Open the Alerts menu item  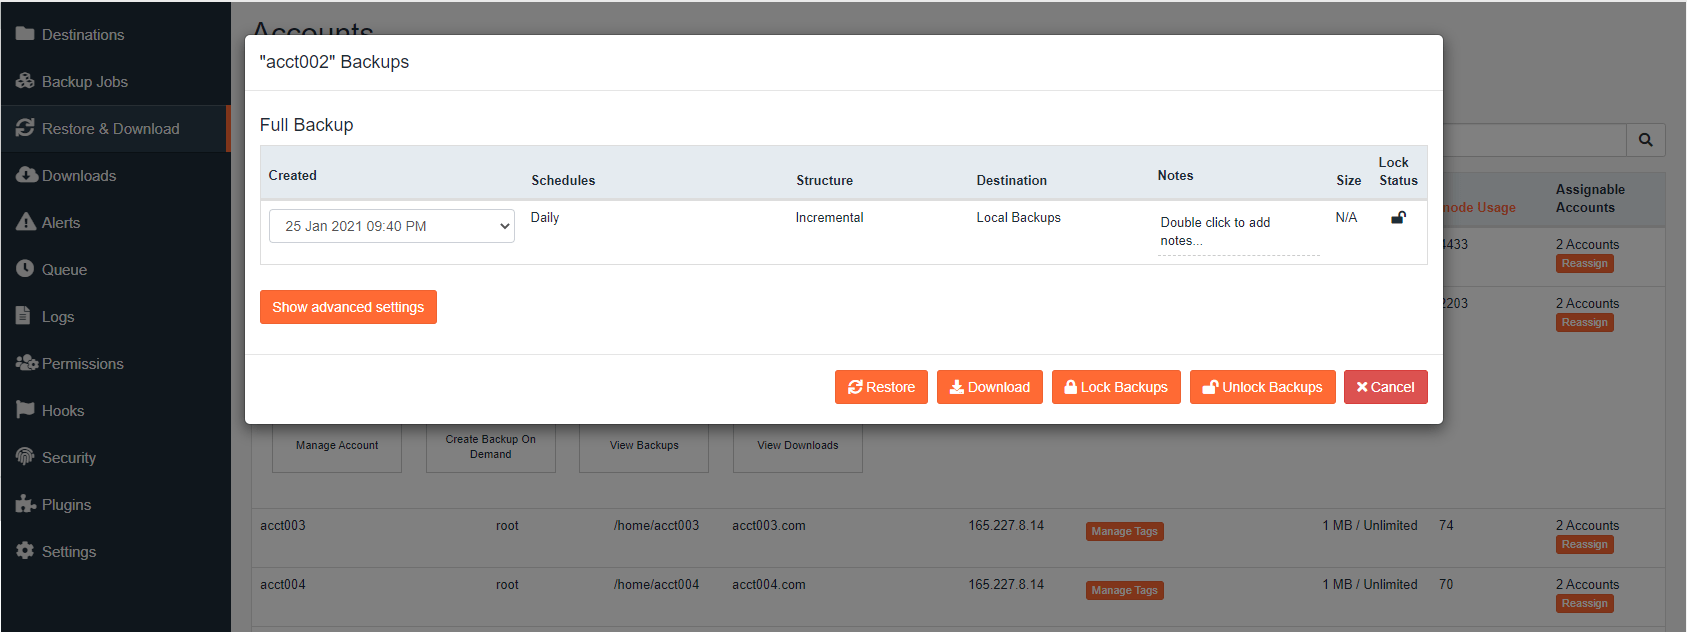pos(115,222)
